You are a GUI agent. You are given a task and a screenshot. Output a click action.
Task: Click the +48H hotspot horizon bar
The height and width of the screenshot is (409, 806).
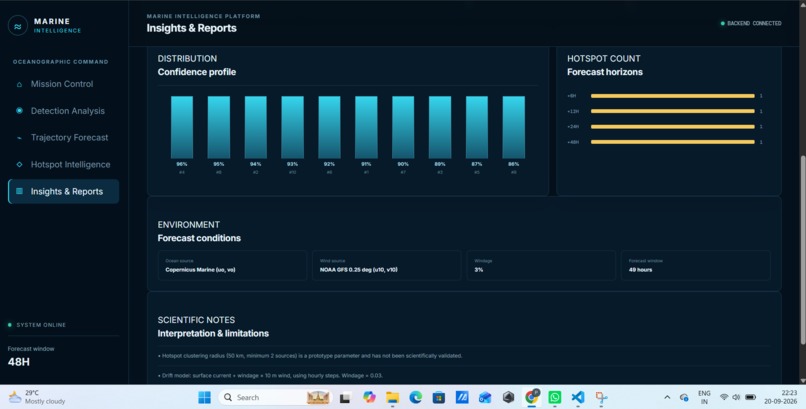[x=673, y=142]
